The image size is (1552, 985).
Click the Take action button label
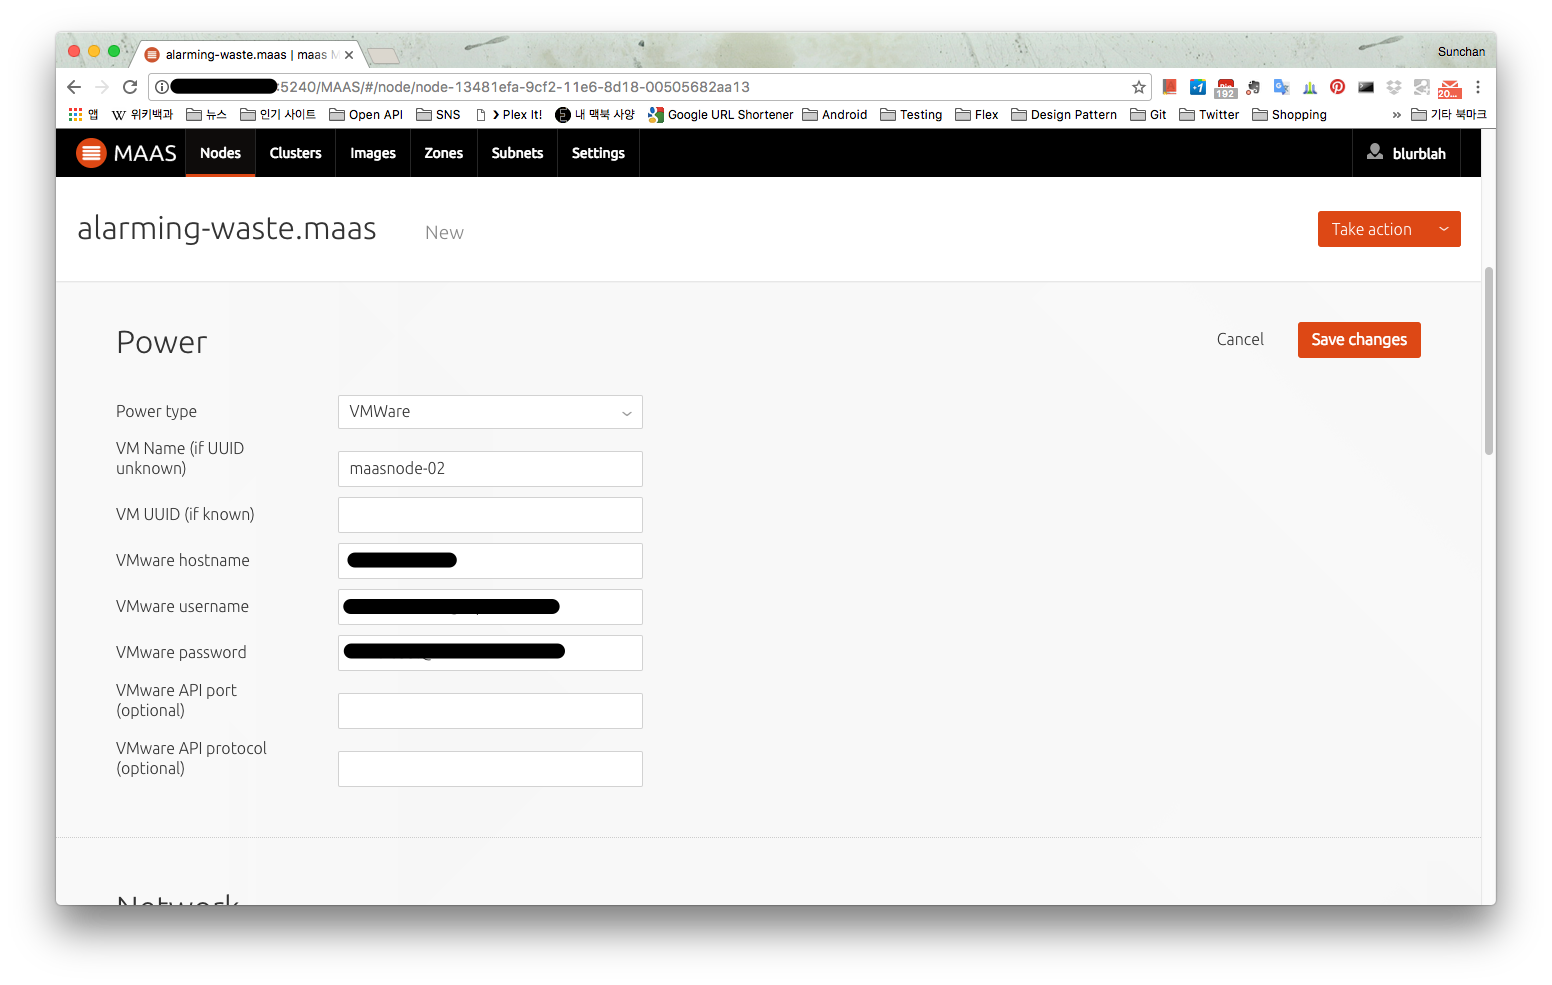(1371, 229)
